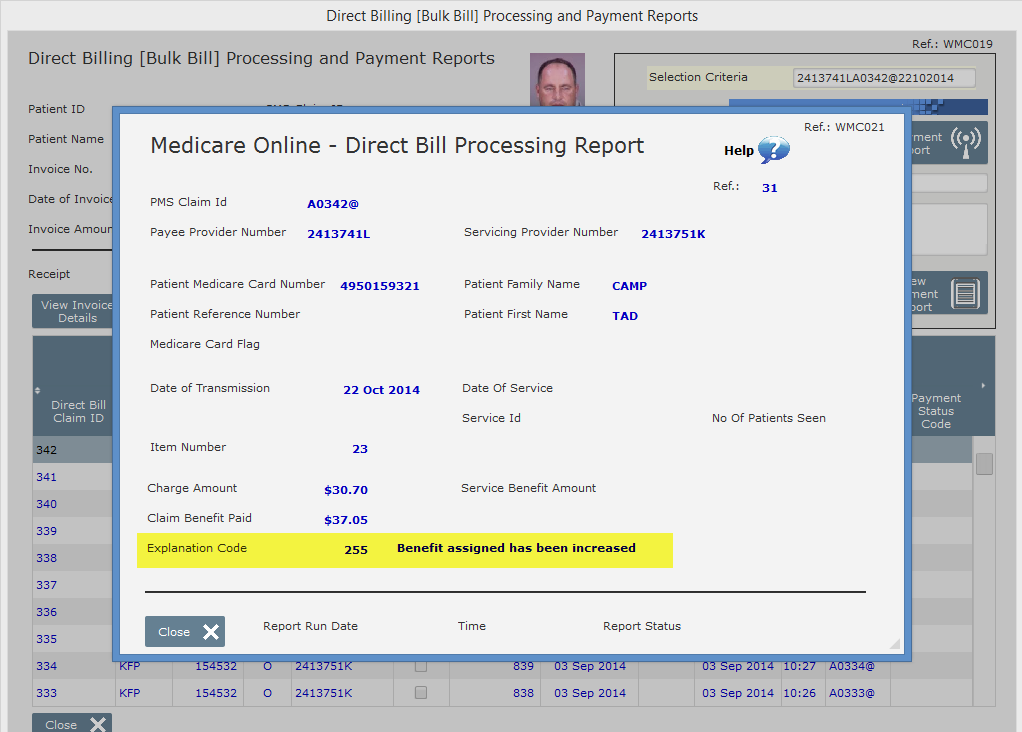Screen dimensions: 1022x732
Task: Click Payee Provider Number 2413741L
Action: [x=338, y=234]
